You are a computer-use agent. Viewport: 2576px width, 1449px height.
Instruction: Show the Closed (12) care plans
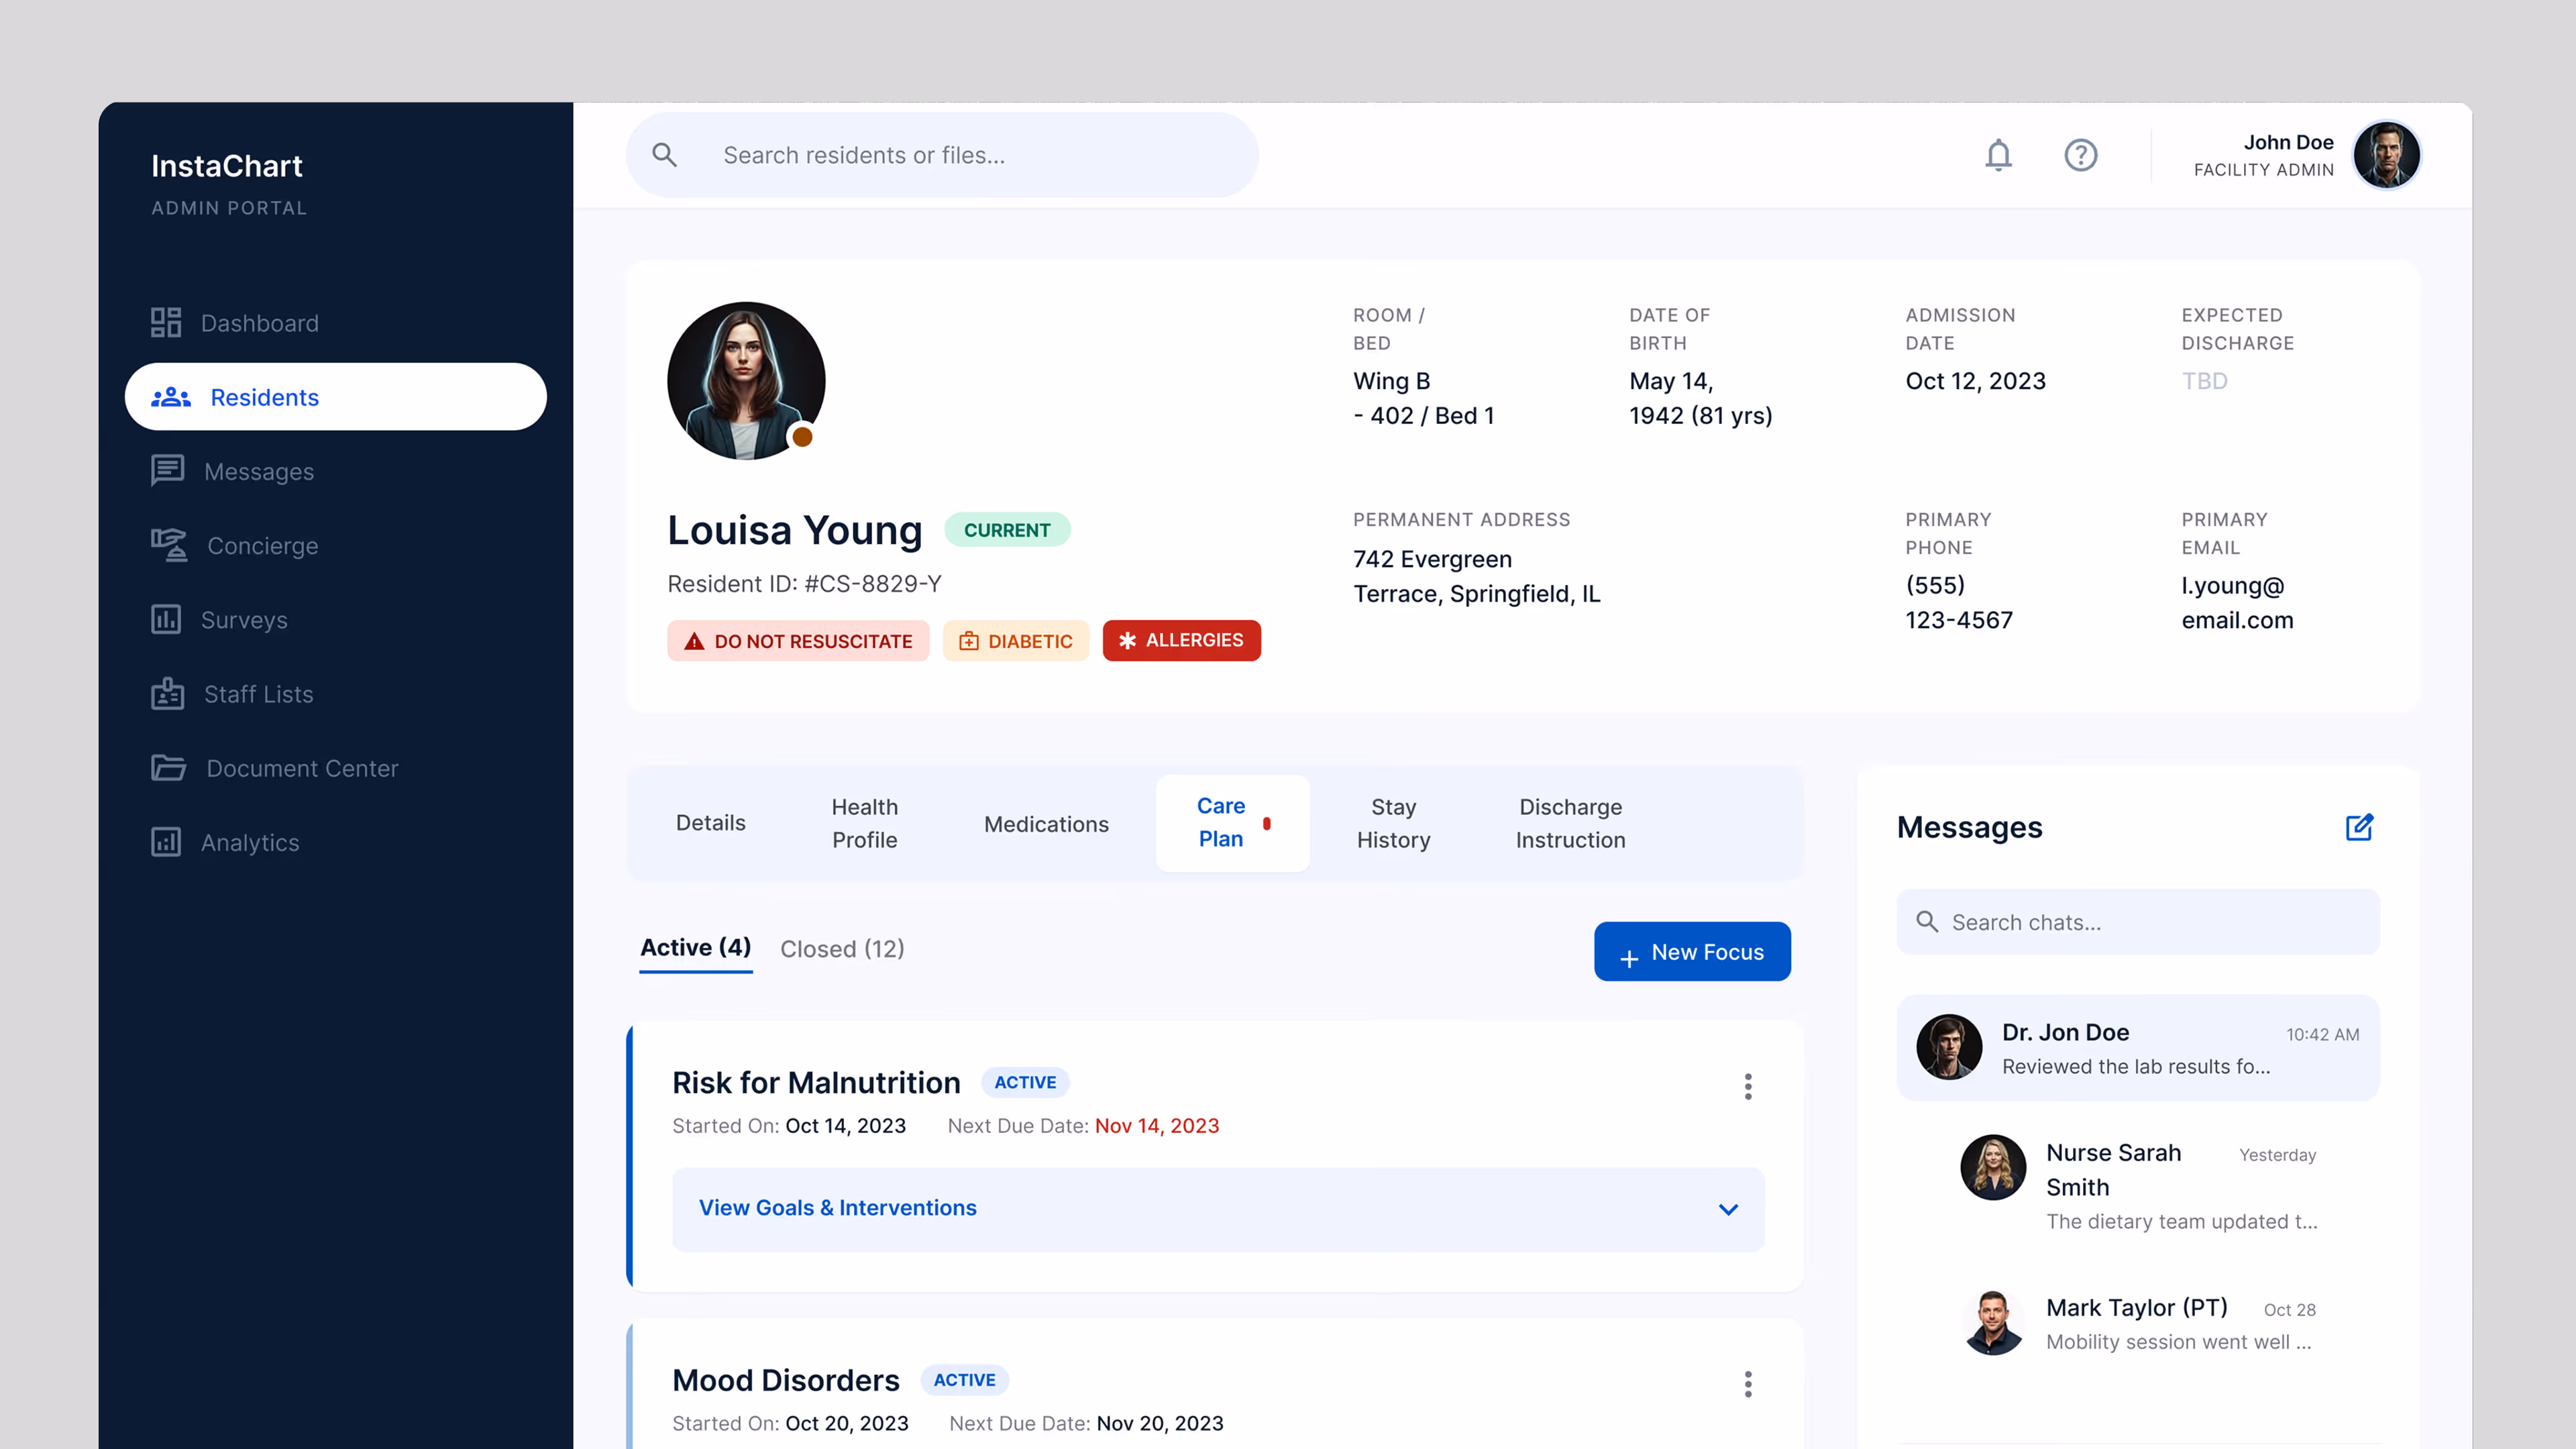(842, 949)
